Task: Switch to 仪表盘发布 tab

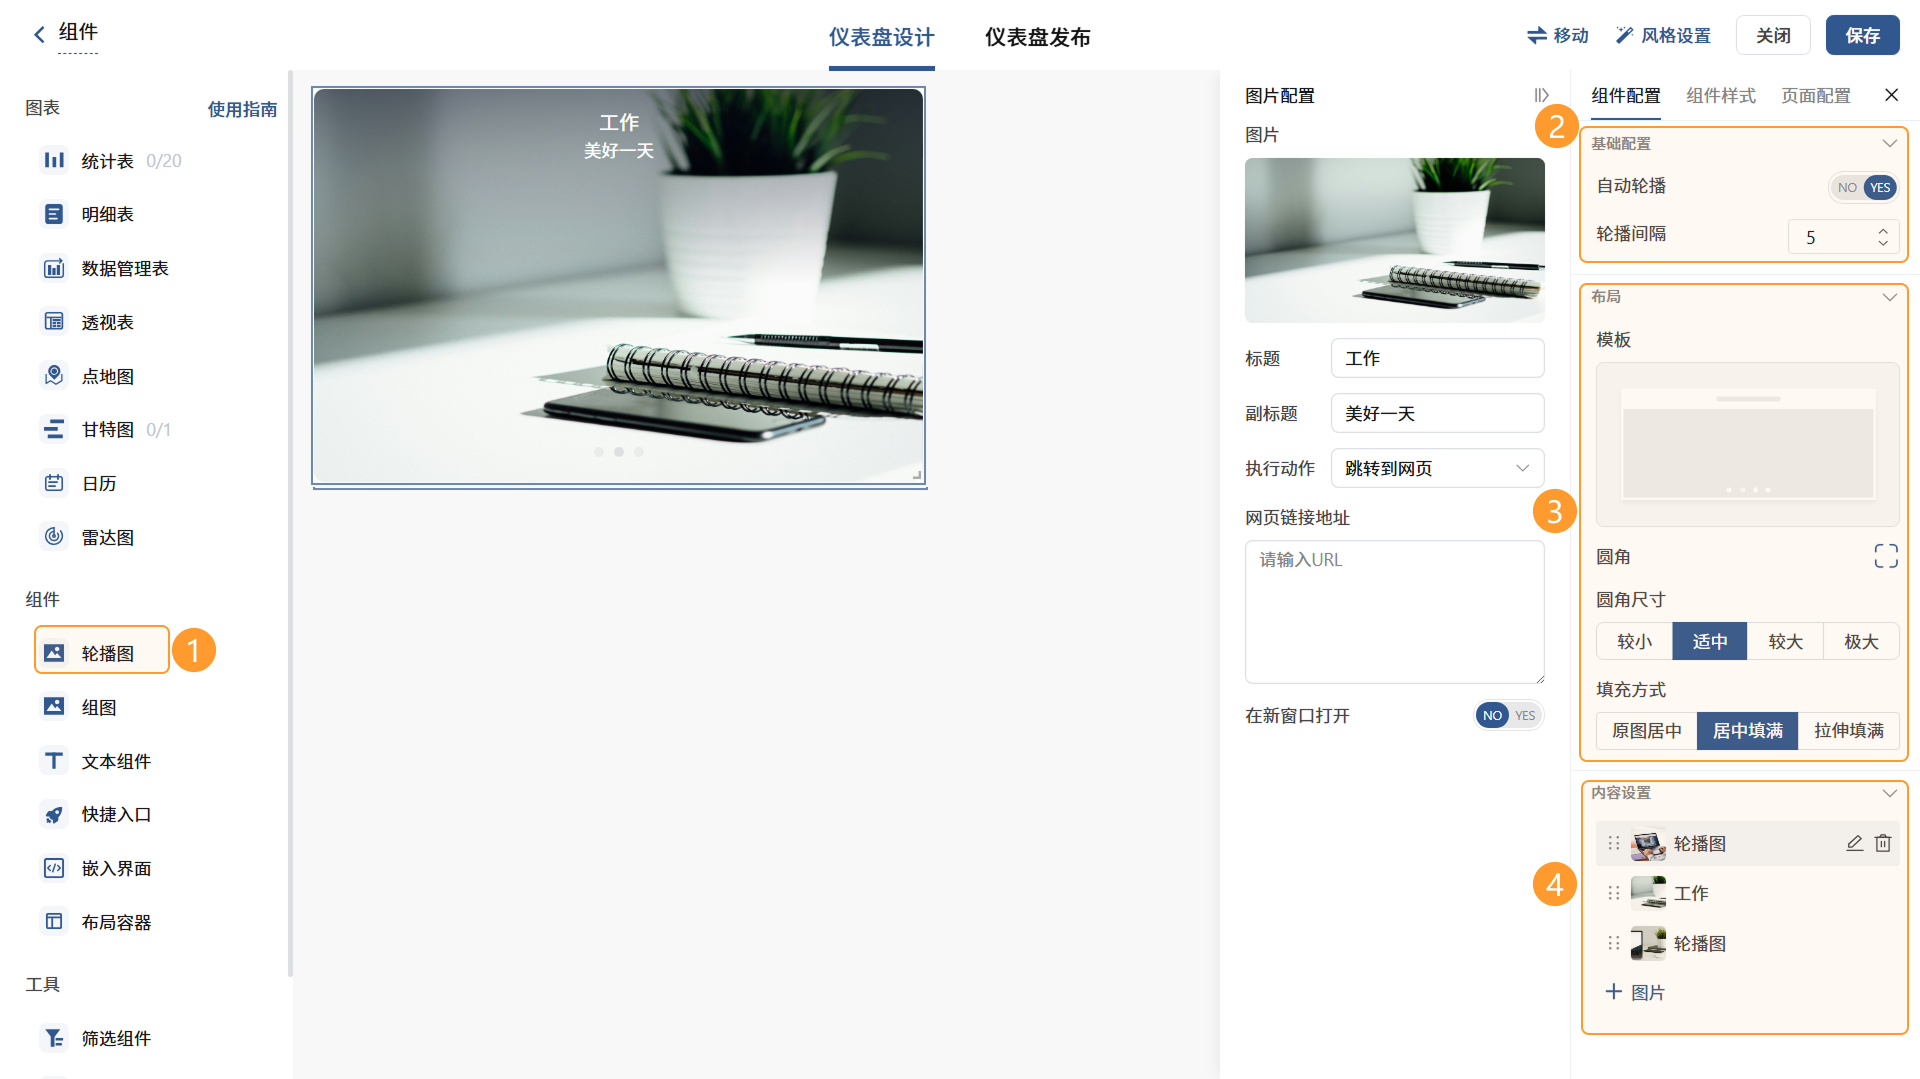Action: click(1037, 37)
